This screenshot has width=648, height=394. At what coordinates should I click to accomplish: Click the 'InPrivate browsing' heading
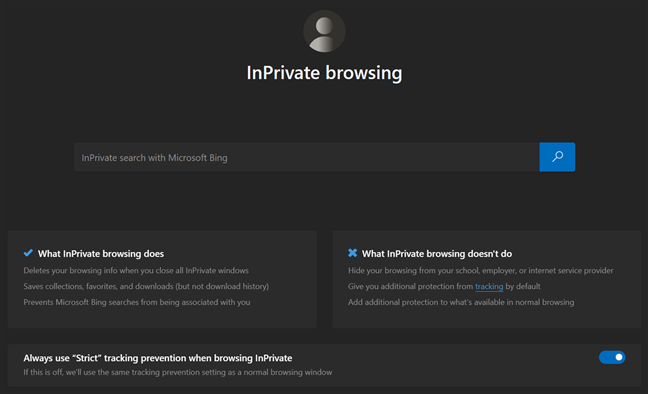tap(324, 73)
